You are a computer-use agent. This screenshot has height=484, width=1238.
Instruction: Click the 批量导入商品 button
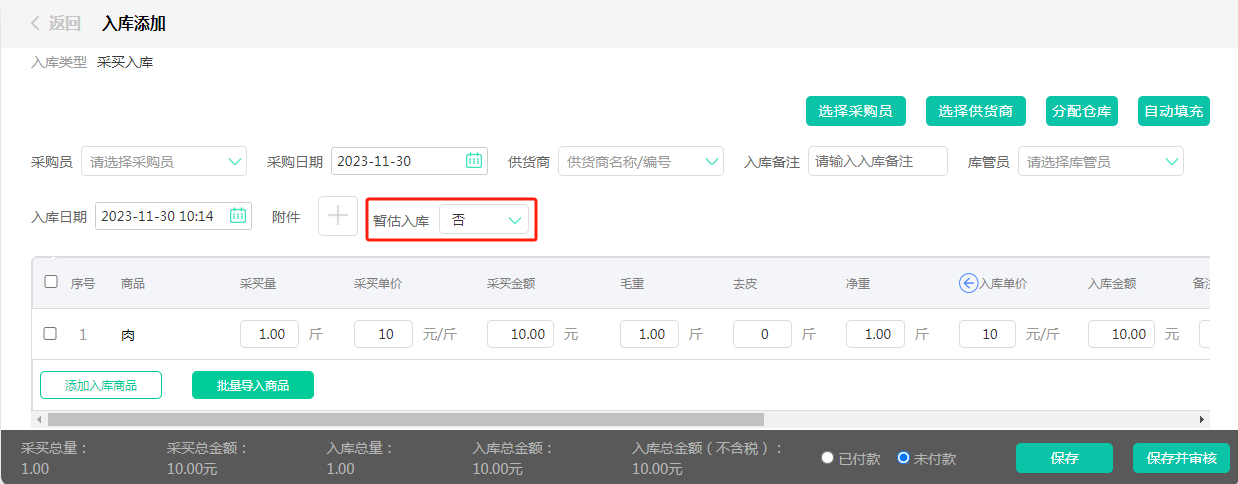pyautogui.click(x=253, y=385)
